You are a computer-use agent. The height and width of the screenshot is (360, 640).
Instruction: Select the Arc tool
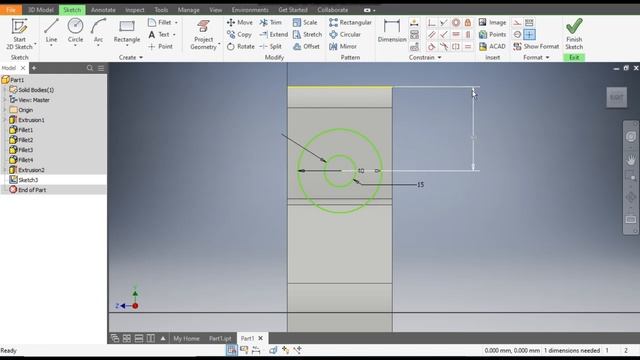[98, 31]
